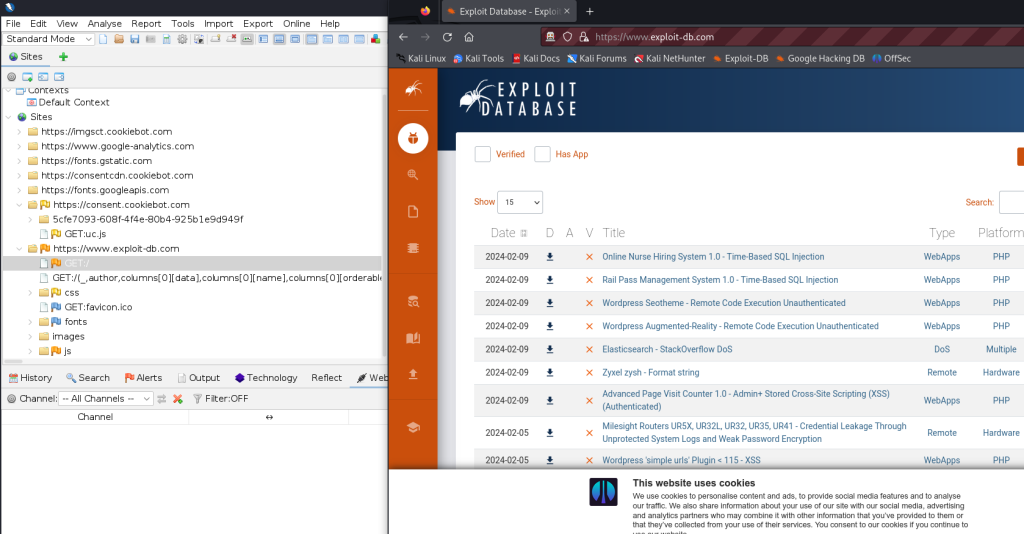Open Rail Pass Management System SQL Injection link

pyautogui.click(x=720, y=280)
